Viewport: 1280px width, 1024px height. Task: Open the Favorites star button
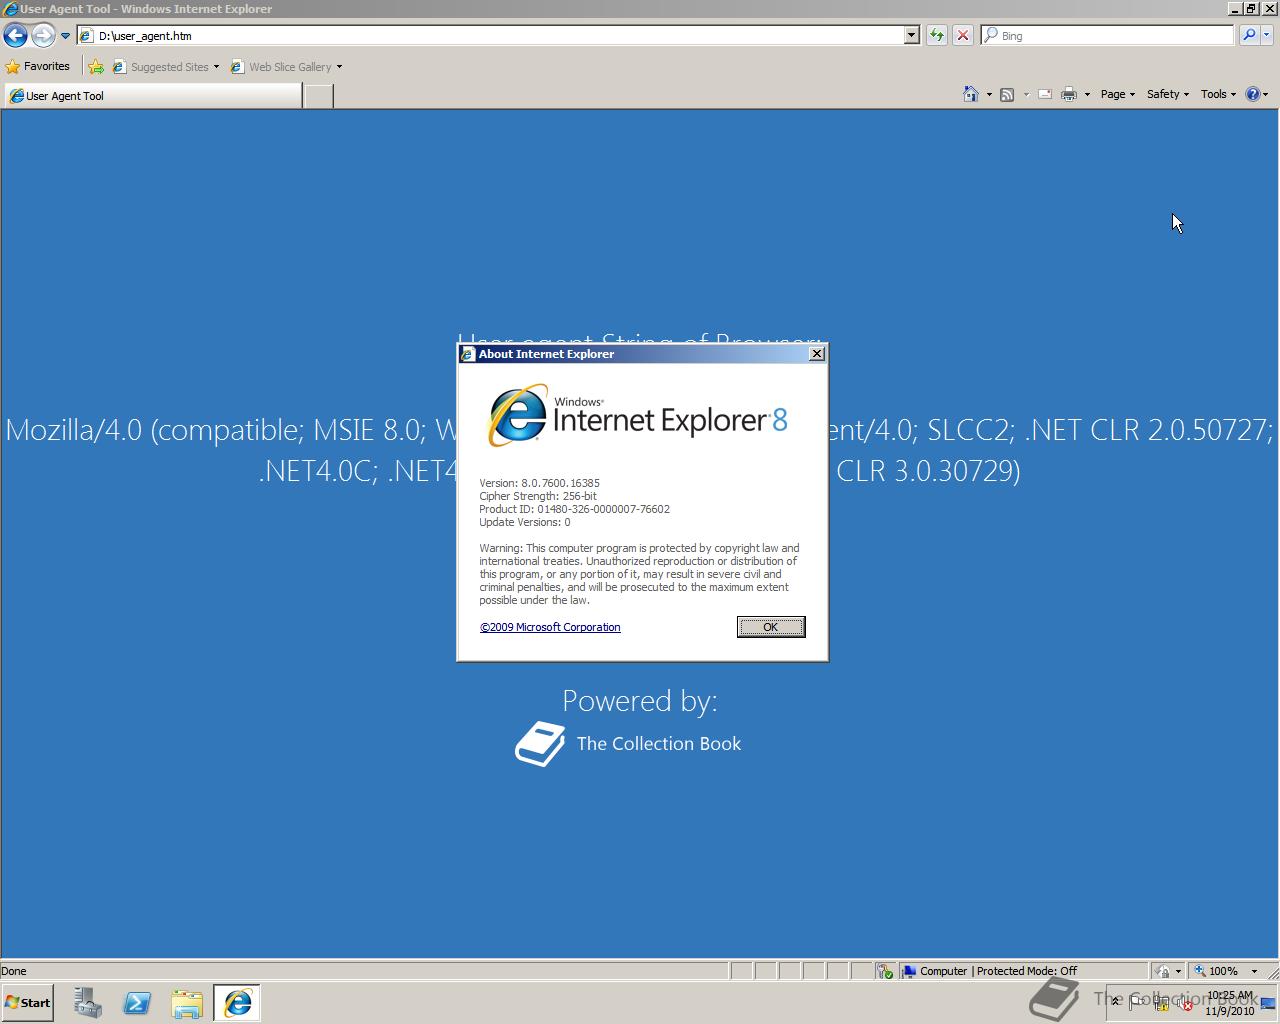pyautogui.click(x=38, y=66)
